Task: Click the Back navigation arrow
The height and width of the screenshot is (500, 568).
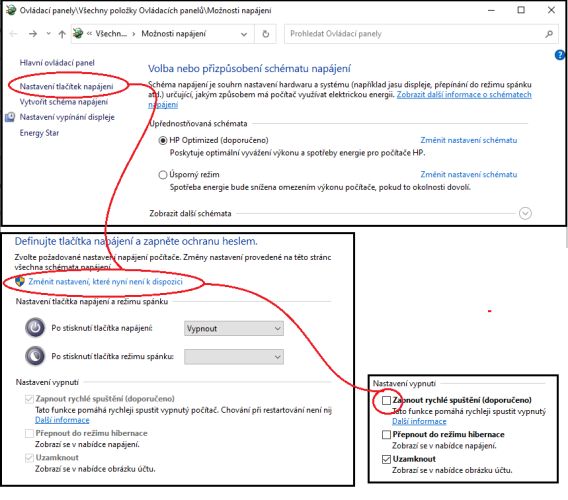Action: (x=13, y=34)
